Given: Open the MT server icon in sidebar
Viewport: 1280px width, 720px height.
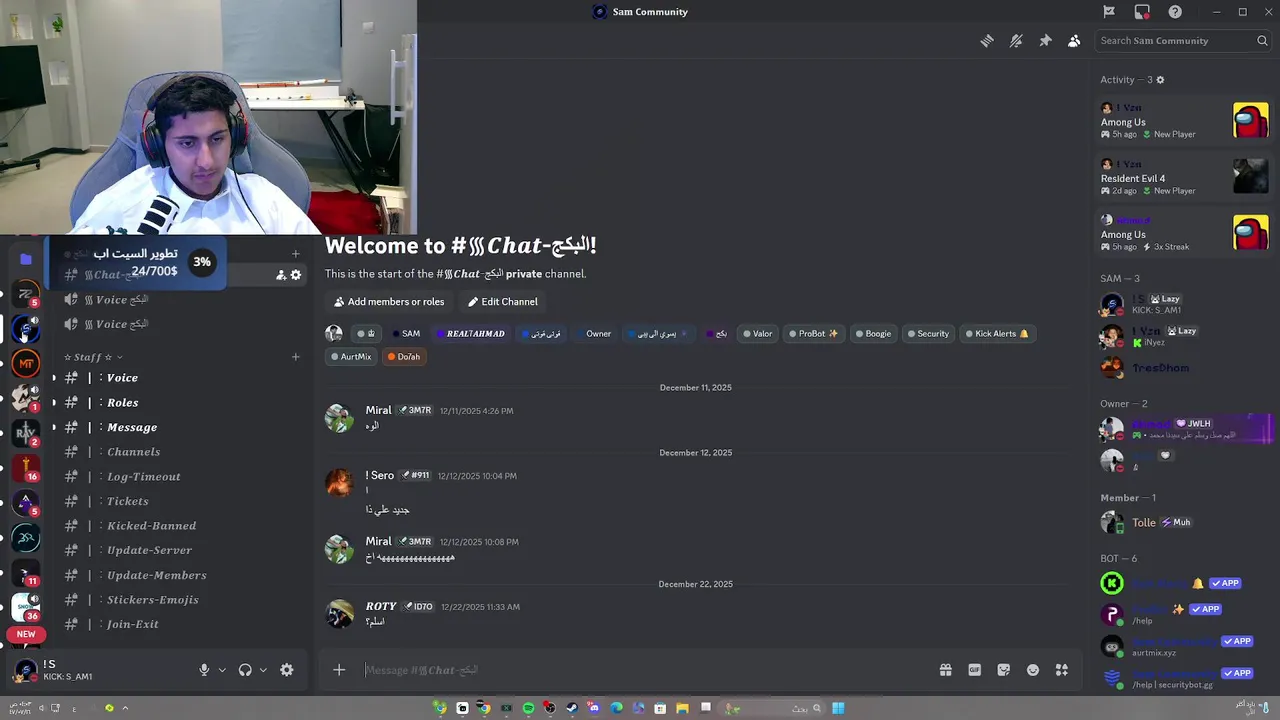Looking at the screenshot, I should click(x=26, y=363).
